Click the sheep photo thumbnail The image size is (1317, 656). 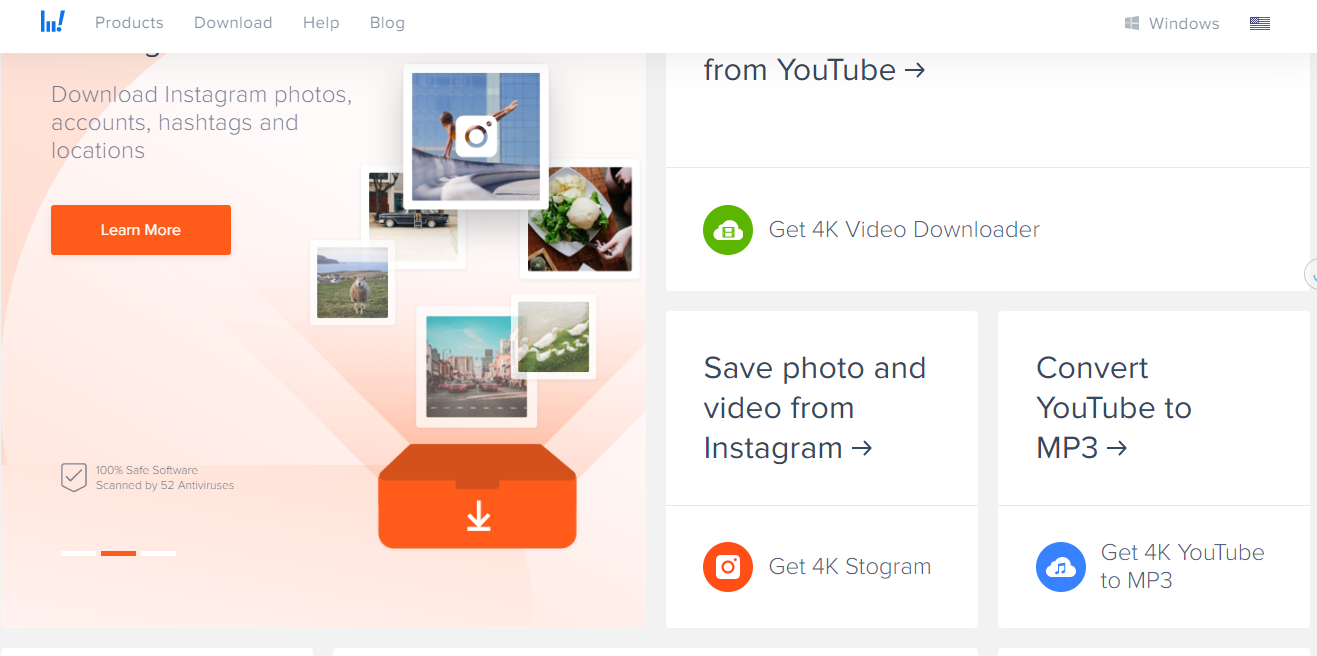click(x=353, y=283)
